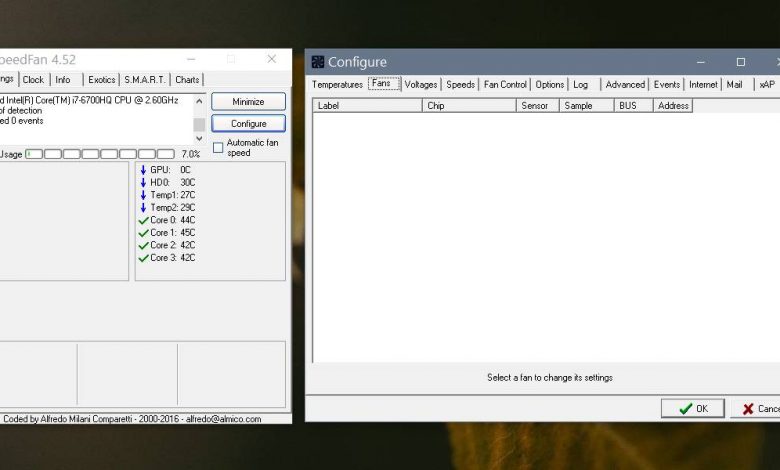The width and height of the screenshot is (780, 470).
Task: Open the Log tab in Configure
Action: pos(581,85)
